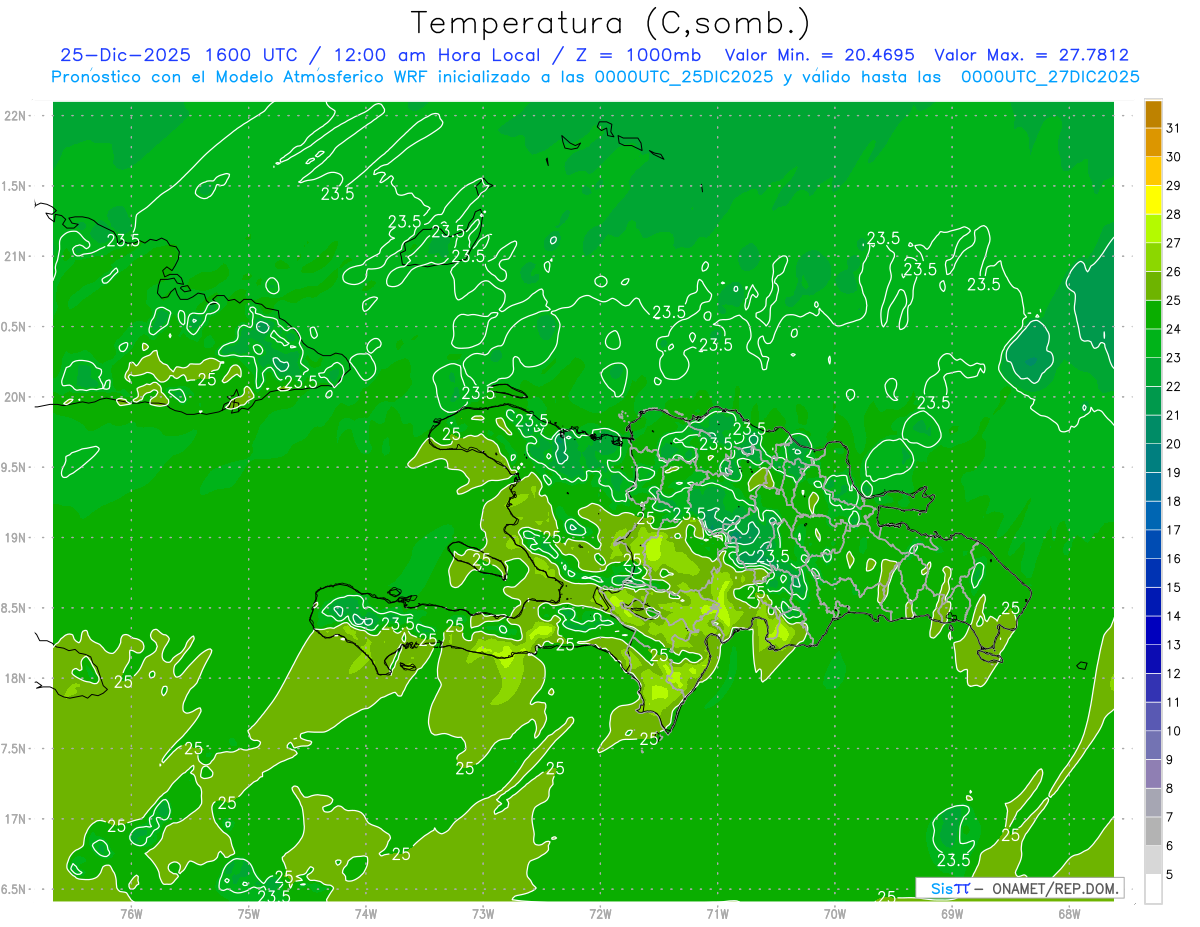The image size is (1200, 927).
Task: Click the '20N' latitude axis label
Action: point(15,397)
